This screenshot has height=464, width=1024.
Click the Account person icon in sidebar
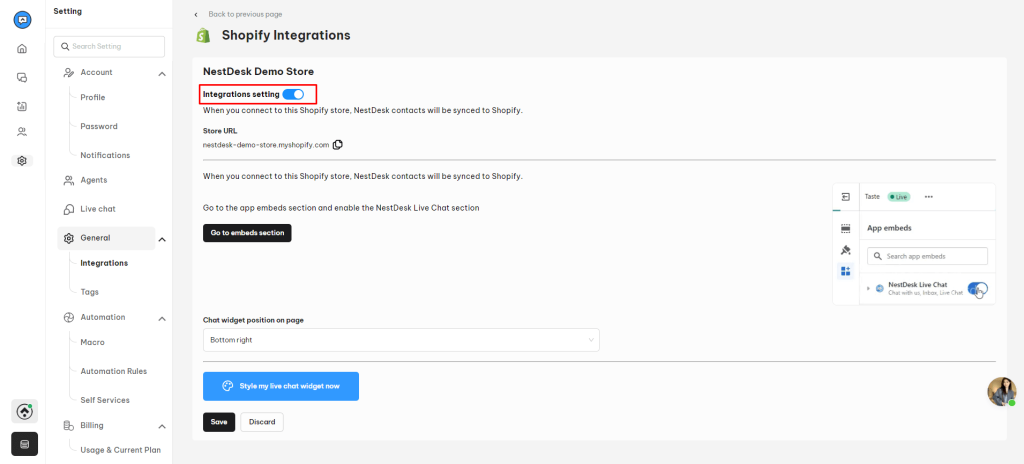pyautogui.click(x=69, y=73)
